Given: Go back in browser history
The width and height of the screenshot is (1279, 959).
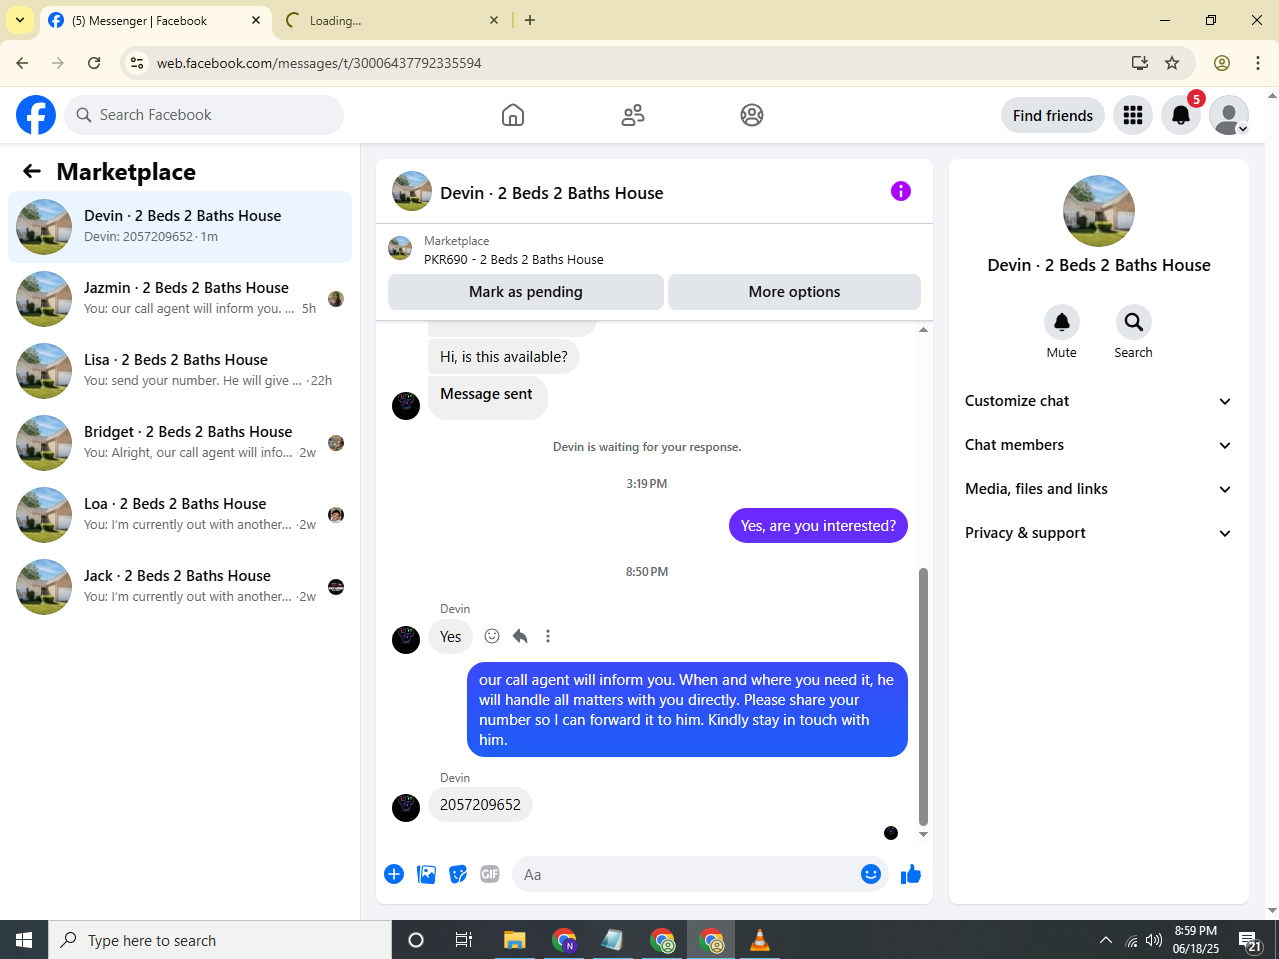Looking at the screenshot, I should pos(23,63).
